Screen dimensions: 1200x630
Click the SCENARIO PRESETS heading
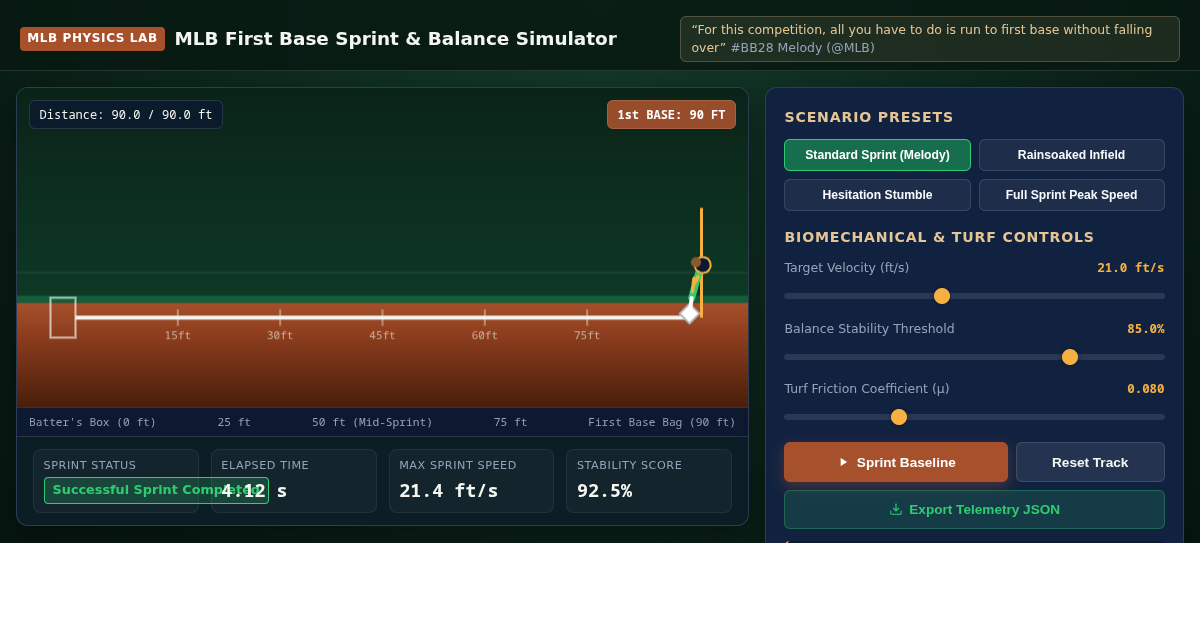(869, 117)
